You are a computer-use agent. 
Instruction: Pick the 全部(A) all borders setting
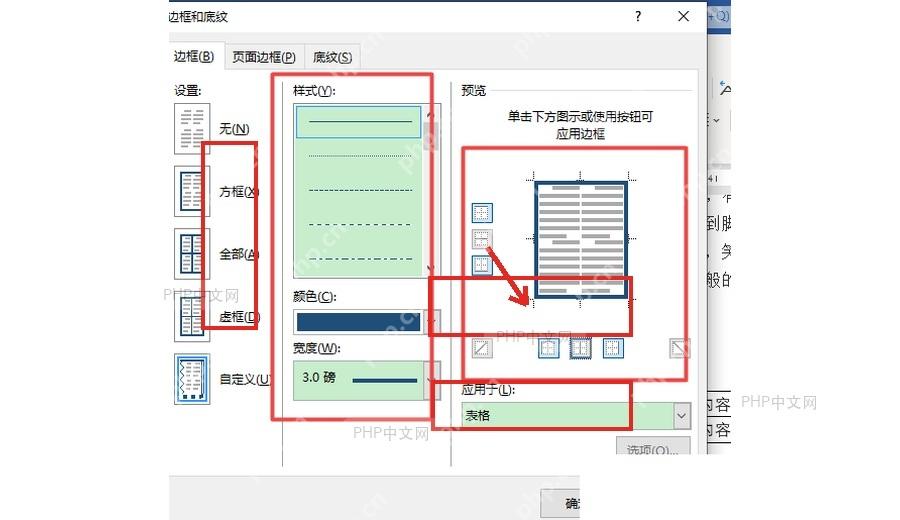(x=192, y=254)
